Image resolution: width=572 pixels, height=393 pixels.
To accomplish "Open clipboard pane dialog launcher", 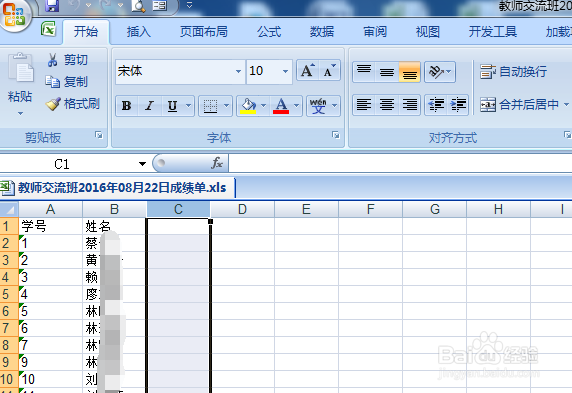I will pyautogui.click(x=99, y=135).
